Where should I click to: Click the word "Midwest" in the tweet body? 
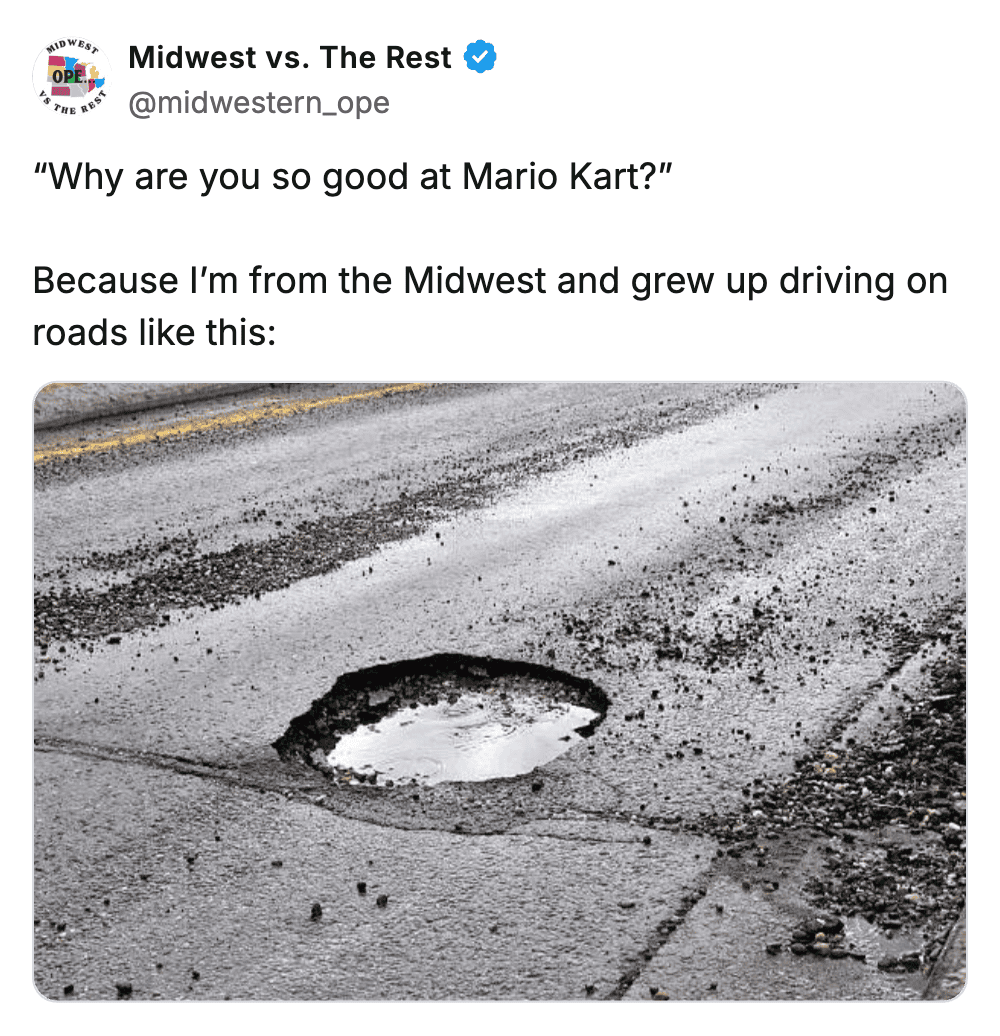tap(474, 280)
